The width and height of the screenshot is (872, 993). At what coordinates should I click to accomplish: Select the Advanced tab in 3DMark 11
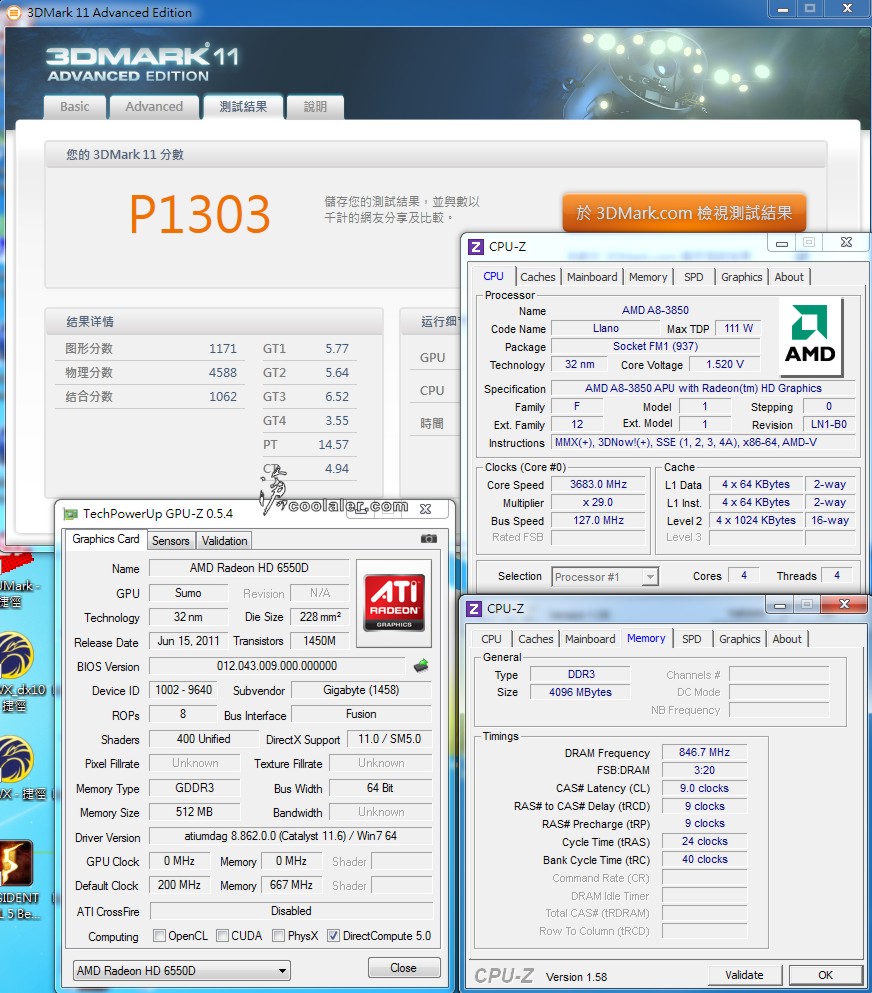[154, 107]
